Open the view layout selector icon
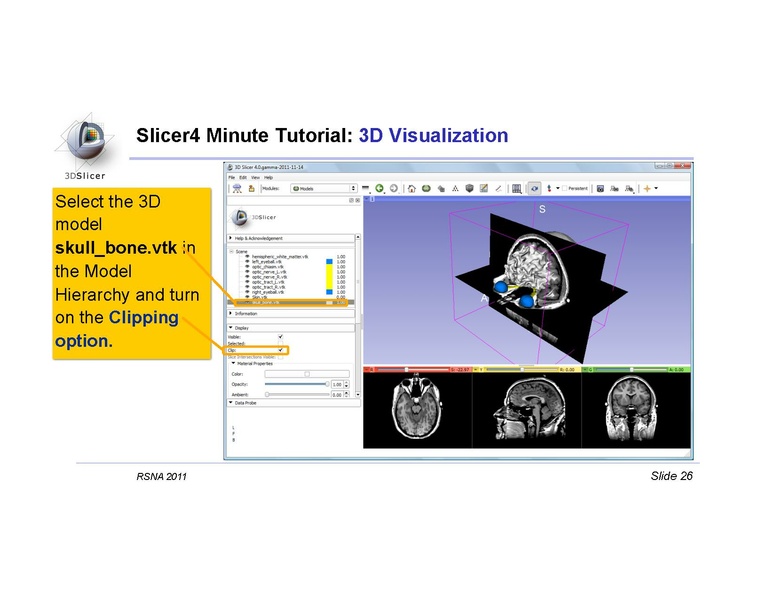776x600 pixels. click(x=517, y=189)
